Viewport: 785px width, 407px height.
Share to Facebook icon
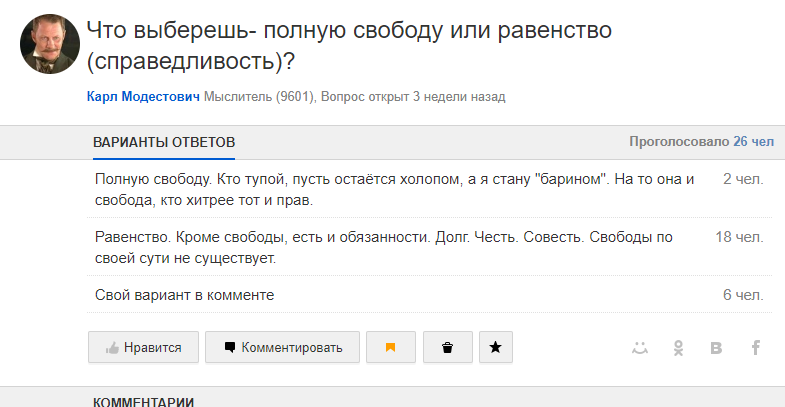pos(755,347)
